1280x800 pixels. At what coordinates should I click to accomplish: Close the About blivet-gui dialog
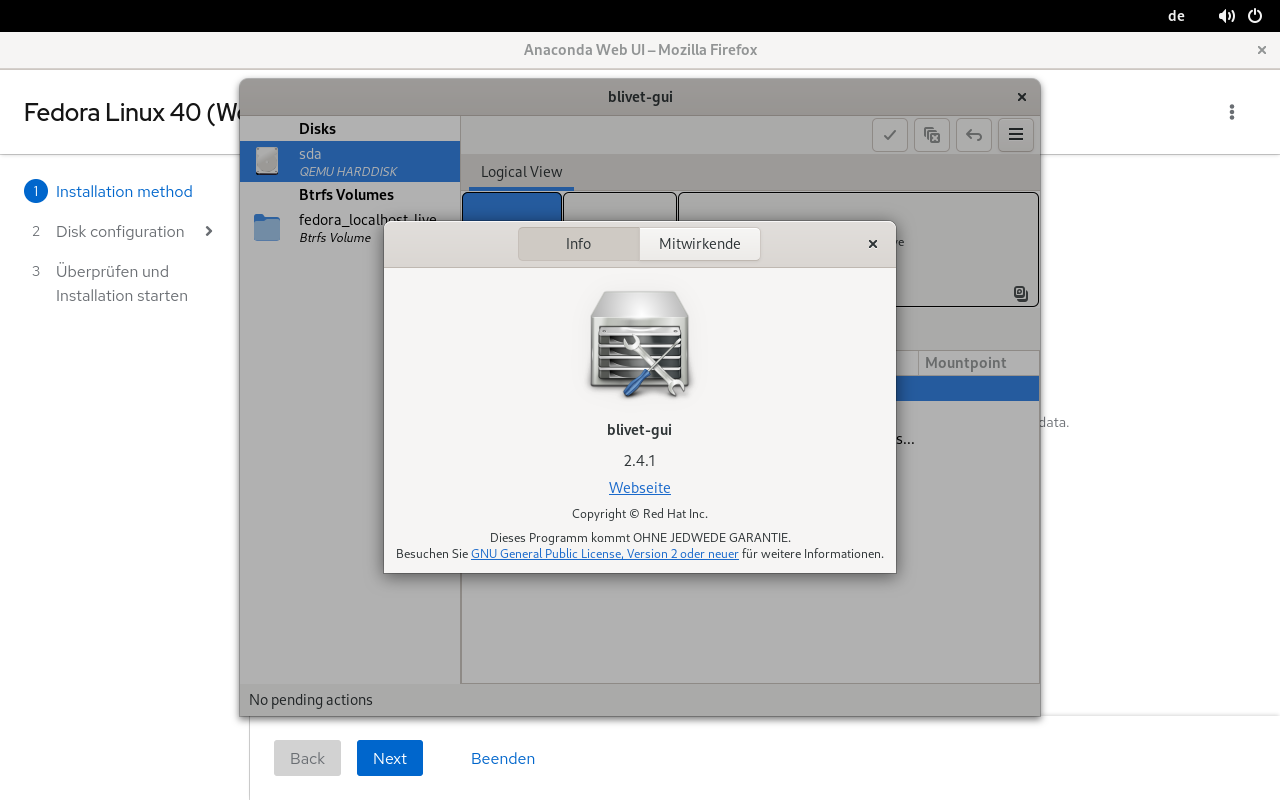click(873, 244)
